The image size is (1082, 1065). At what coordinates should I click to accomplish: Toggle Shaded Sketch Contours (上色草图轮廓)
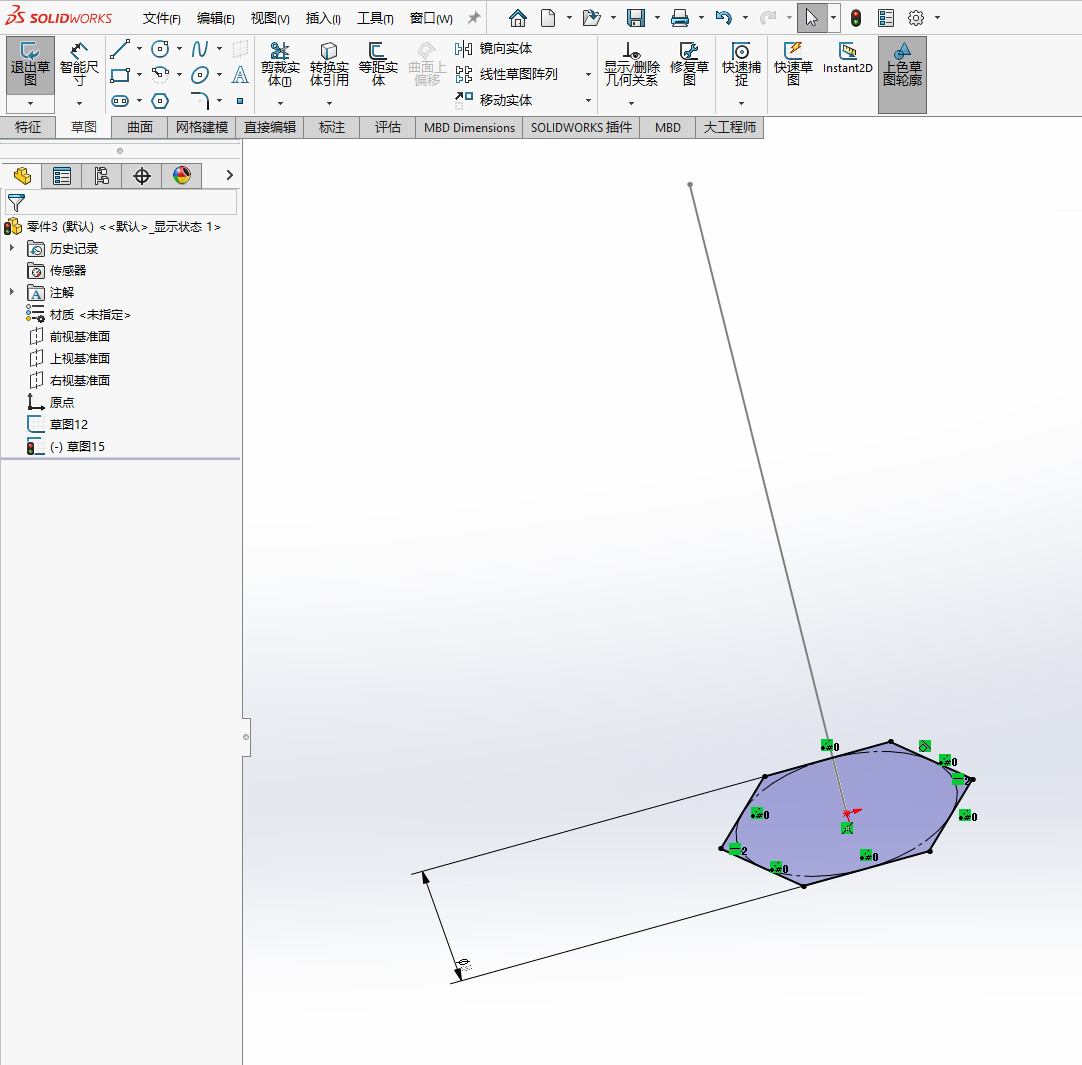902,65
